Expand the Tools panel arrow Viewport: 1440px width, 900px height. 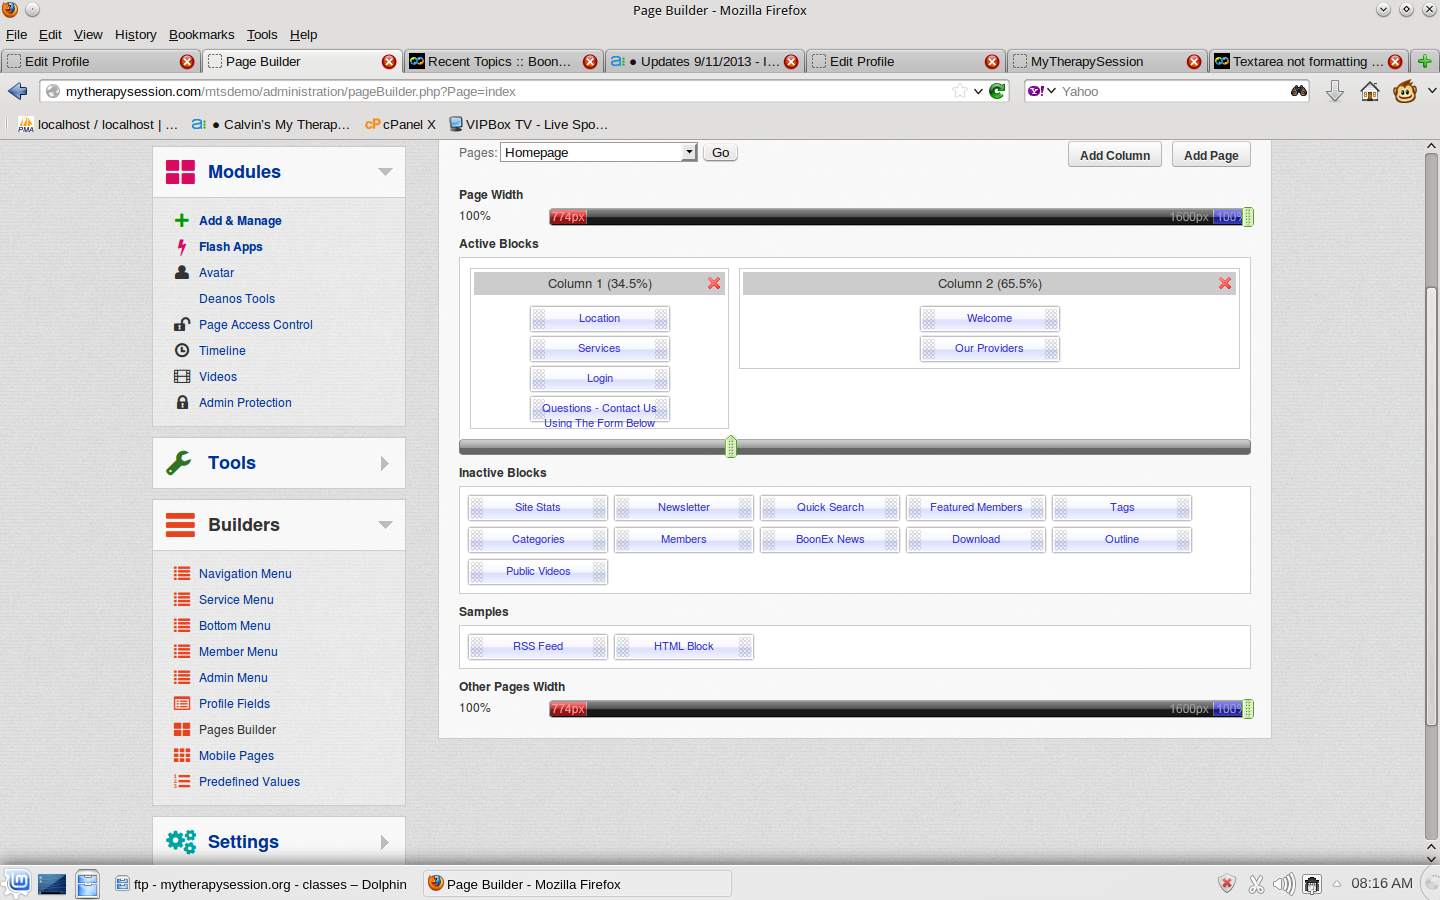(x=385, y=464)
